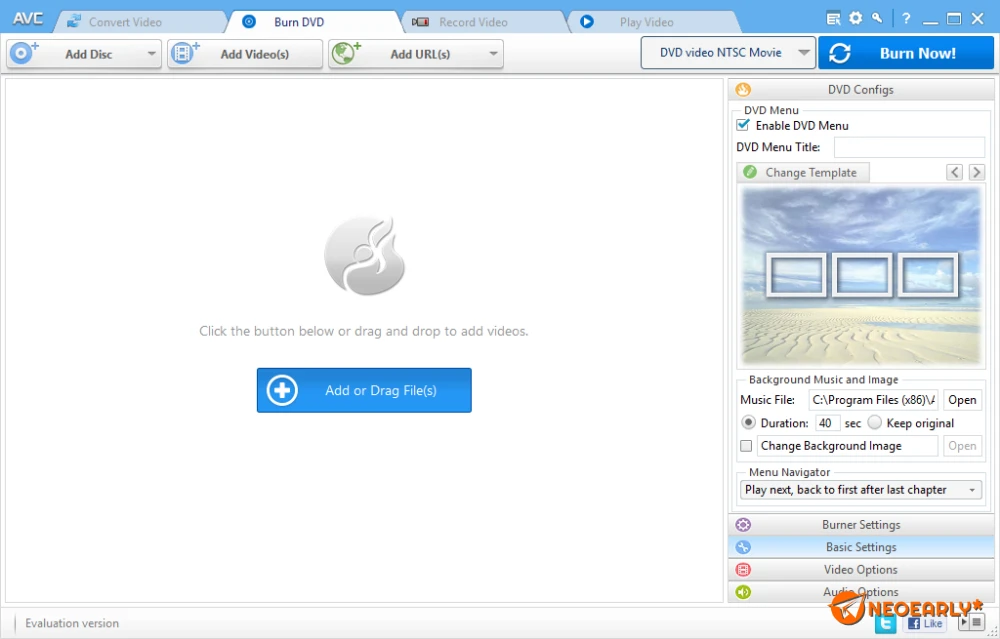This screenshot has height=639, width=1000.
Task: Tick the Change Background Image checkbox
Action: [746, 446]
